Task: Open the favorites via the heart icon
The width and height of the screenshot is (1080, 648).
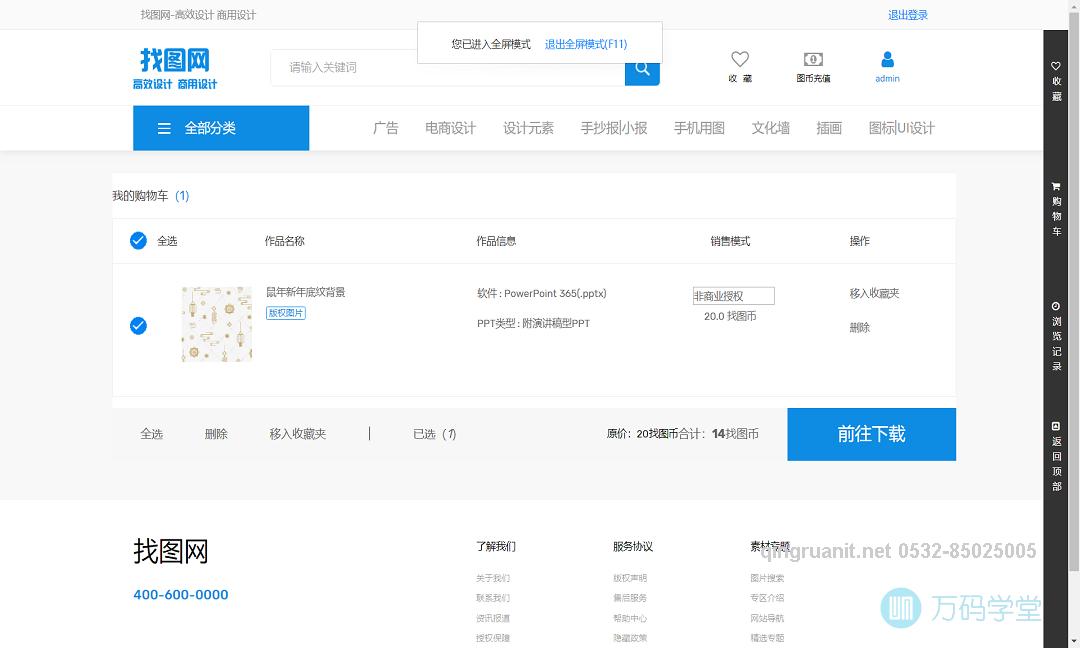Action: 739,61
